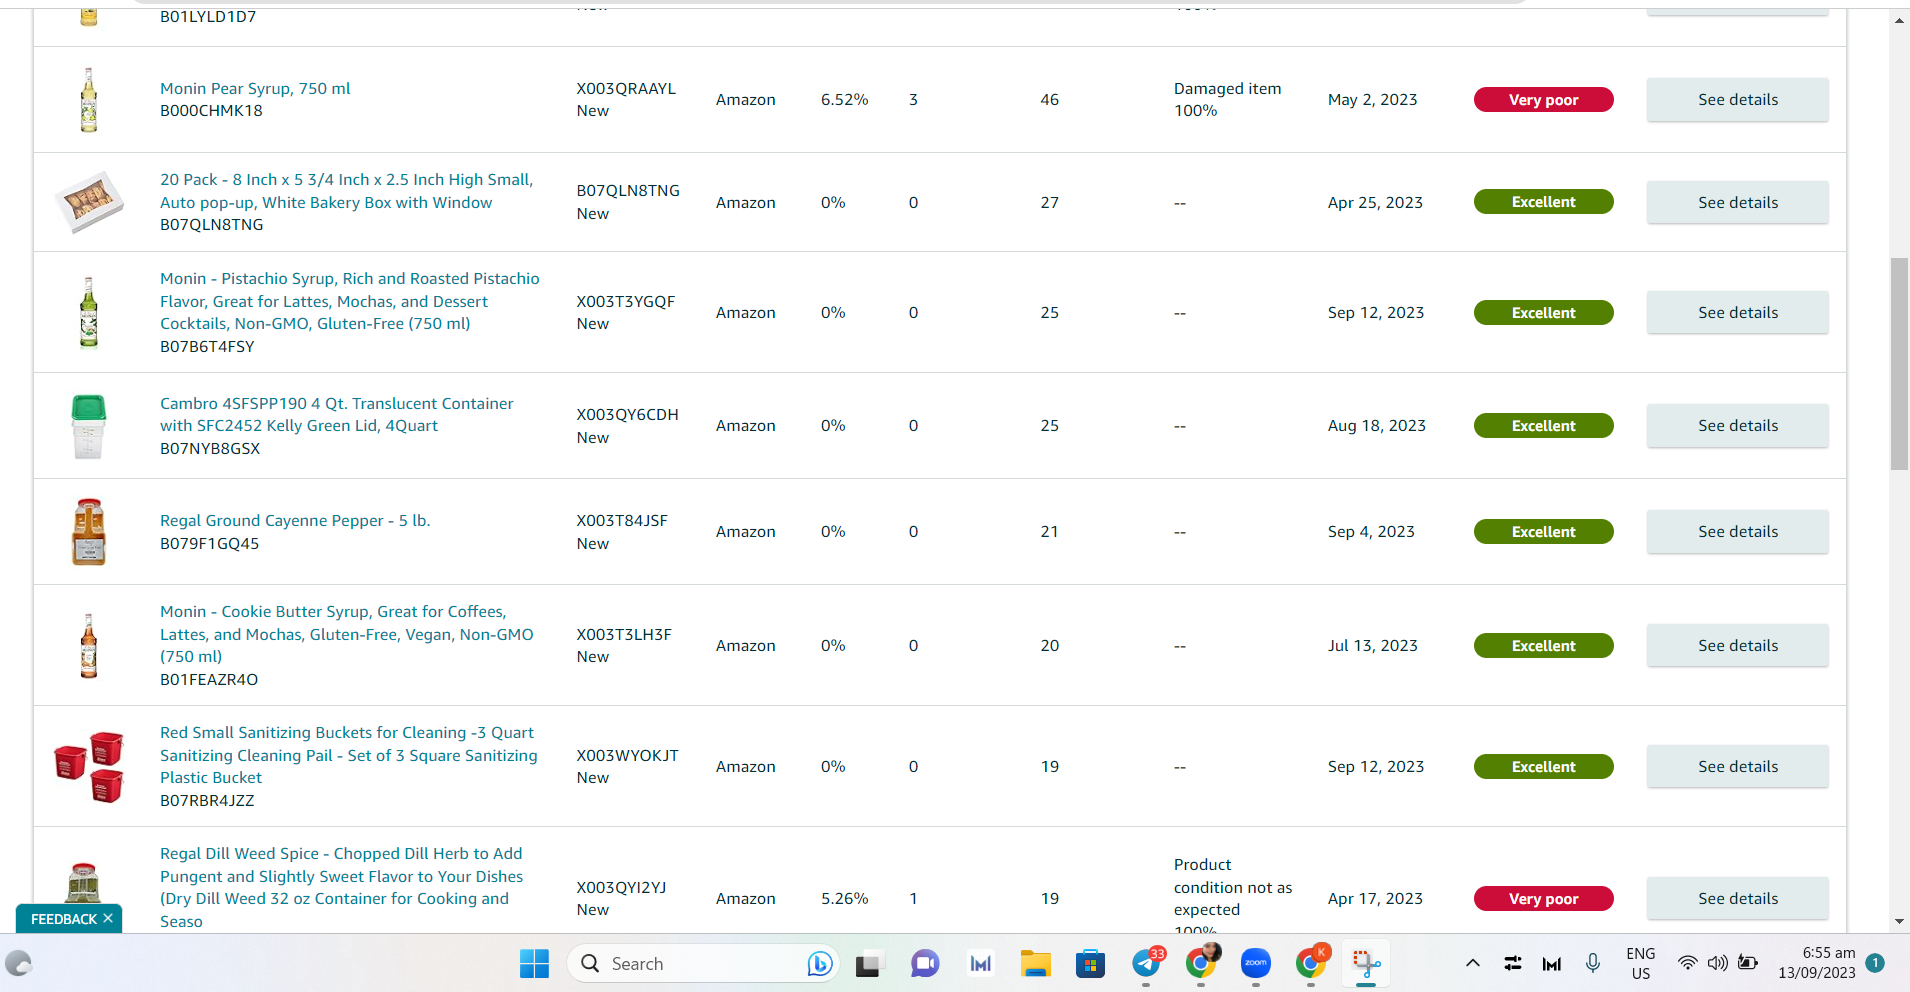Close the Feedback tab
The width and height of the screenshot is (1910, 992).
108,918
